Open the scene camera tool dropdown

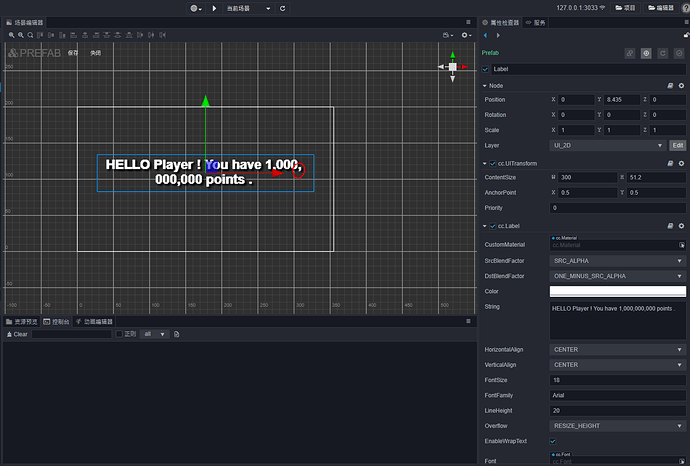448,35
